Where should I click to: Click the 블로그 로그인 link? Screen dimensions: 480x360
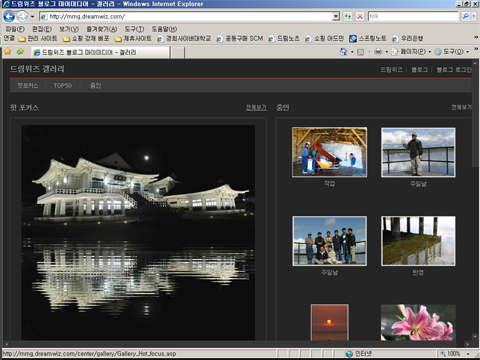454,69
